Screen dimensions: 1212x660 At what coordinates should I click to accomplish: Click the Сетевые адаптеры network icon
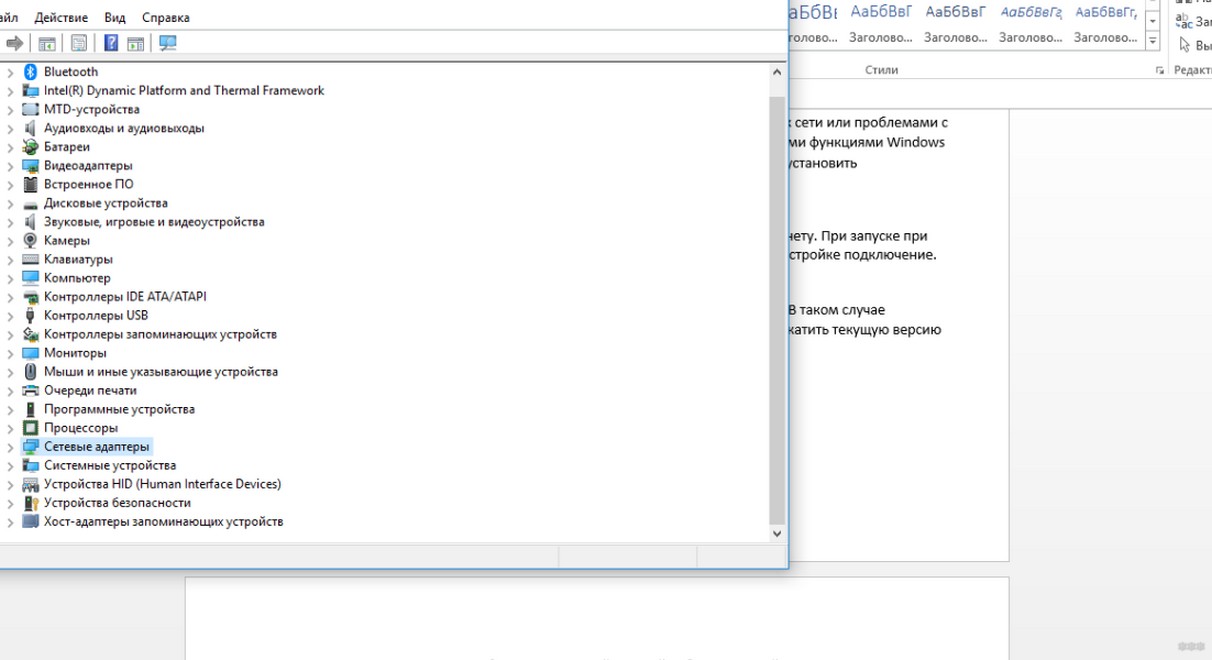tap(30, 447)
